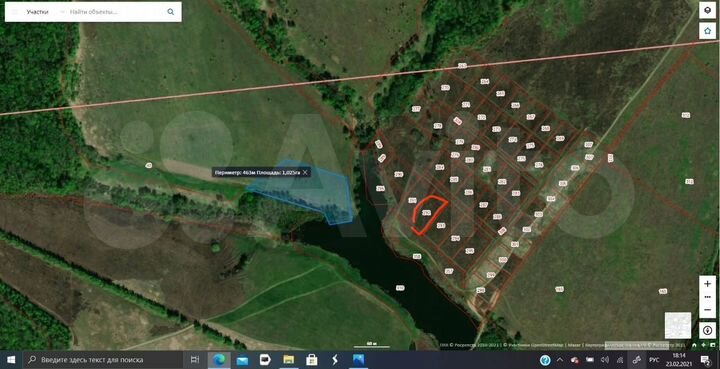Image resolution: width=720 pixels, height=369 pixels.
Task: Select the red-outlined parcel 292
Action: 426,213
